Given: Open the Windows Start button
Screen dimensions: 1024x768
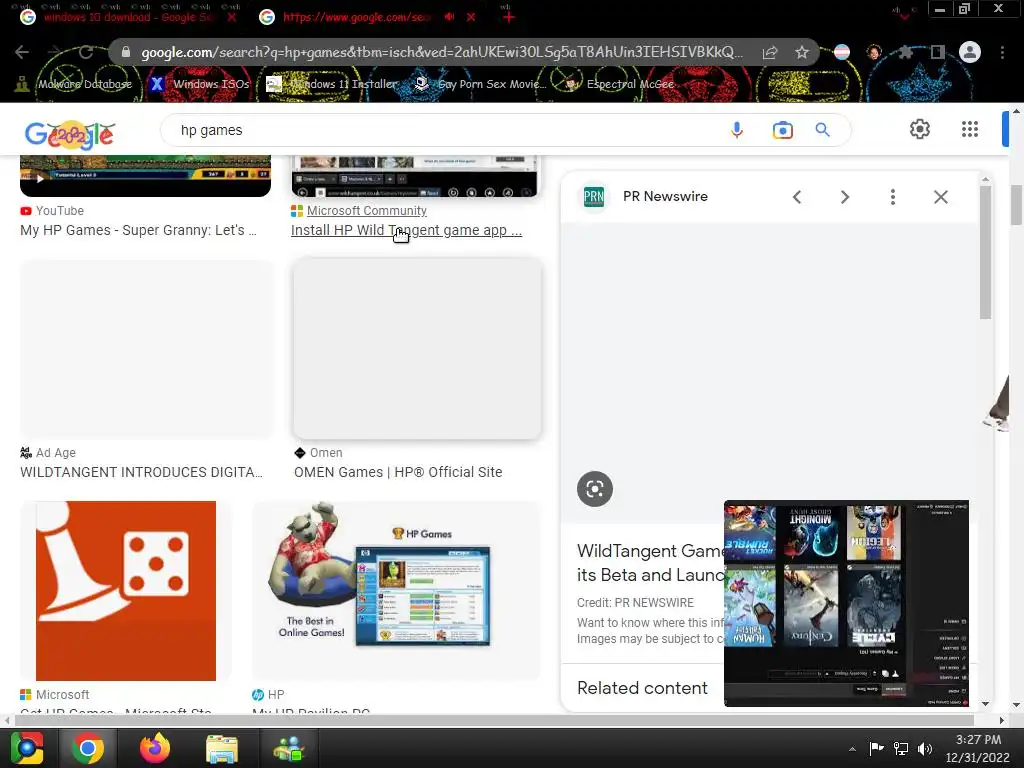Looking at the screenshot, I should (x=27, y=748).
